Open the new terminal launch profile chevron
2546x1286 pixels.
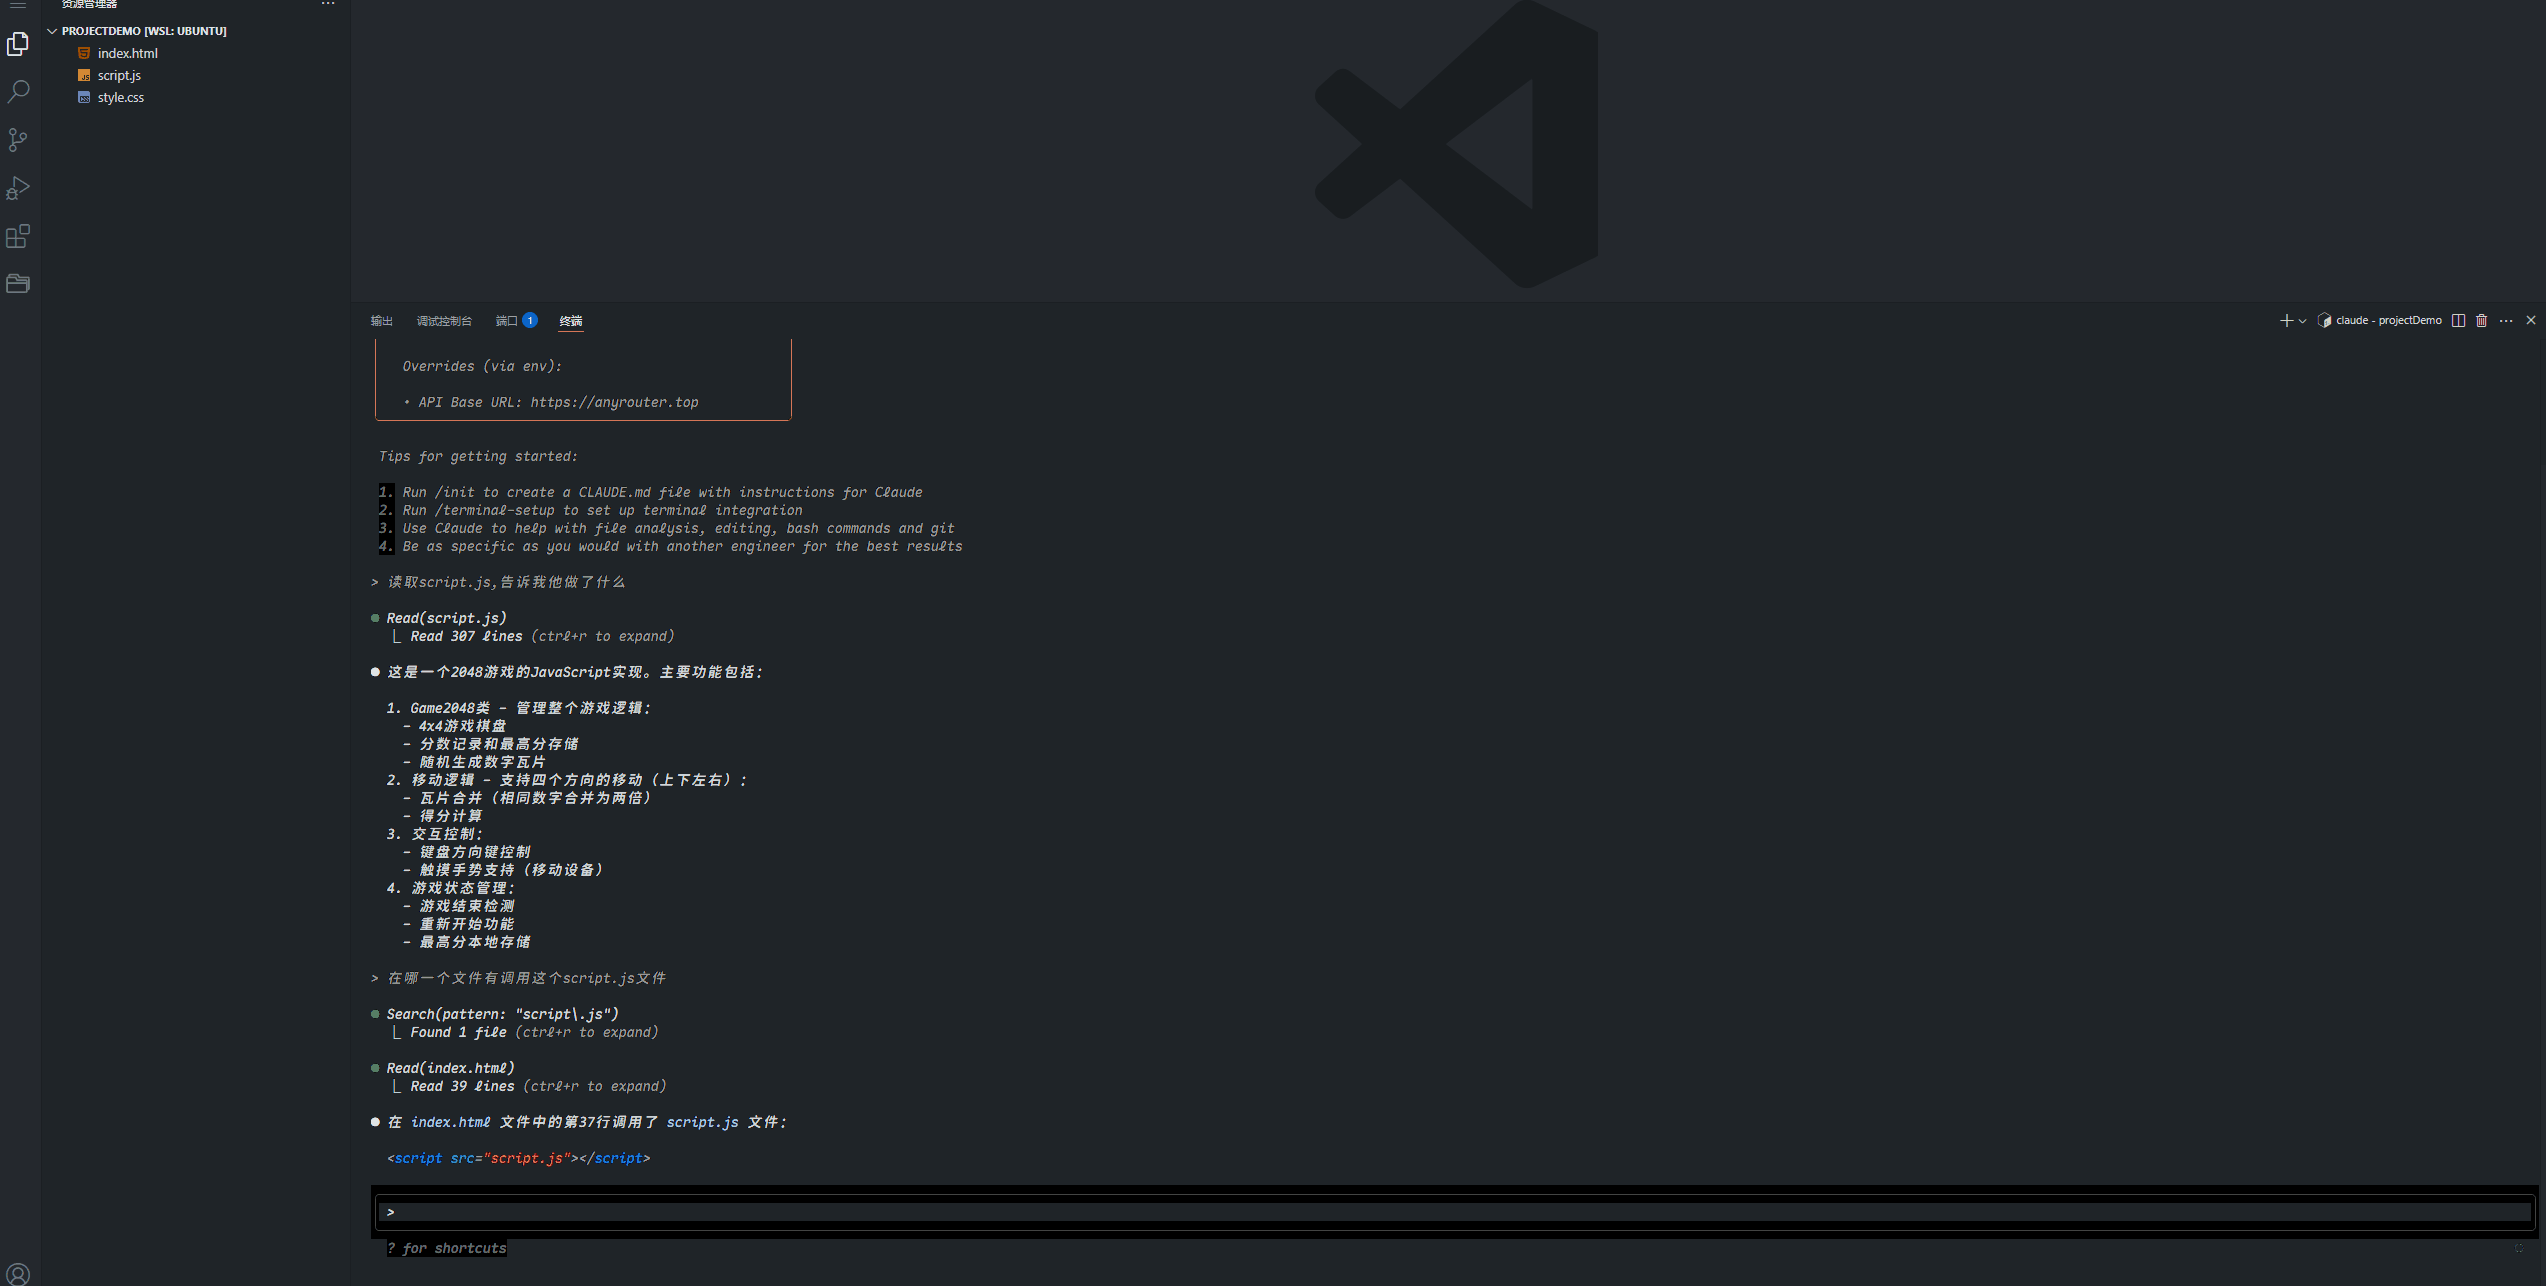click(x=2302, y=321)
